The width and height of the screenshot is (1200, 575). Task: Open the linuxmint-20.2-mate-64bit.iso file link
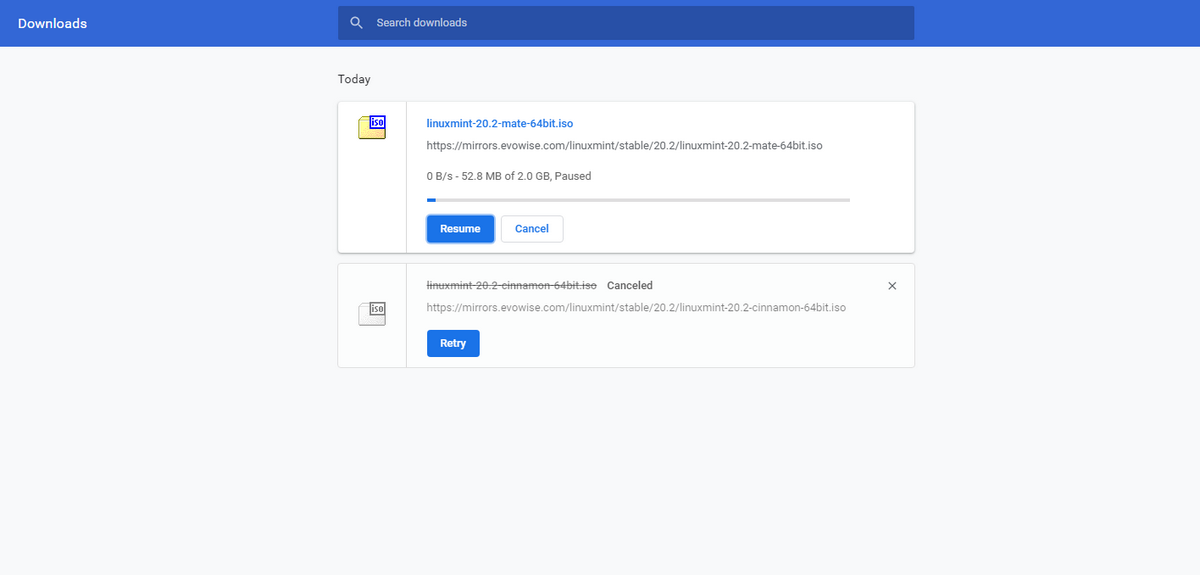500,124
